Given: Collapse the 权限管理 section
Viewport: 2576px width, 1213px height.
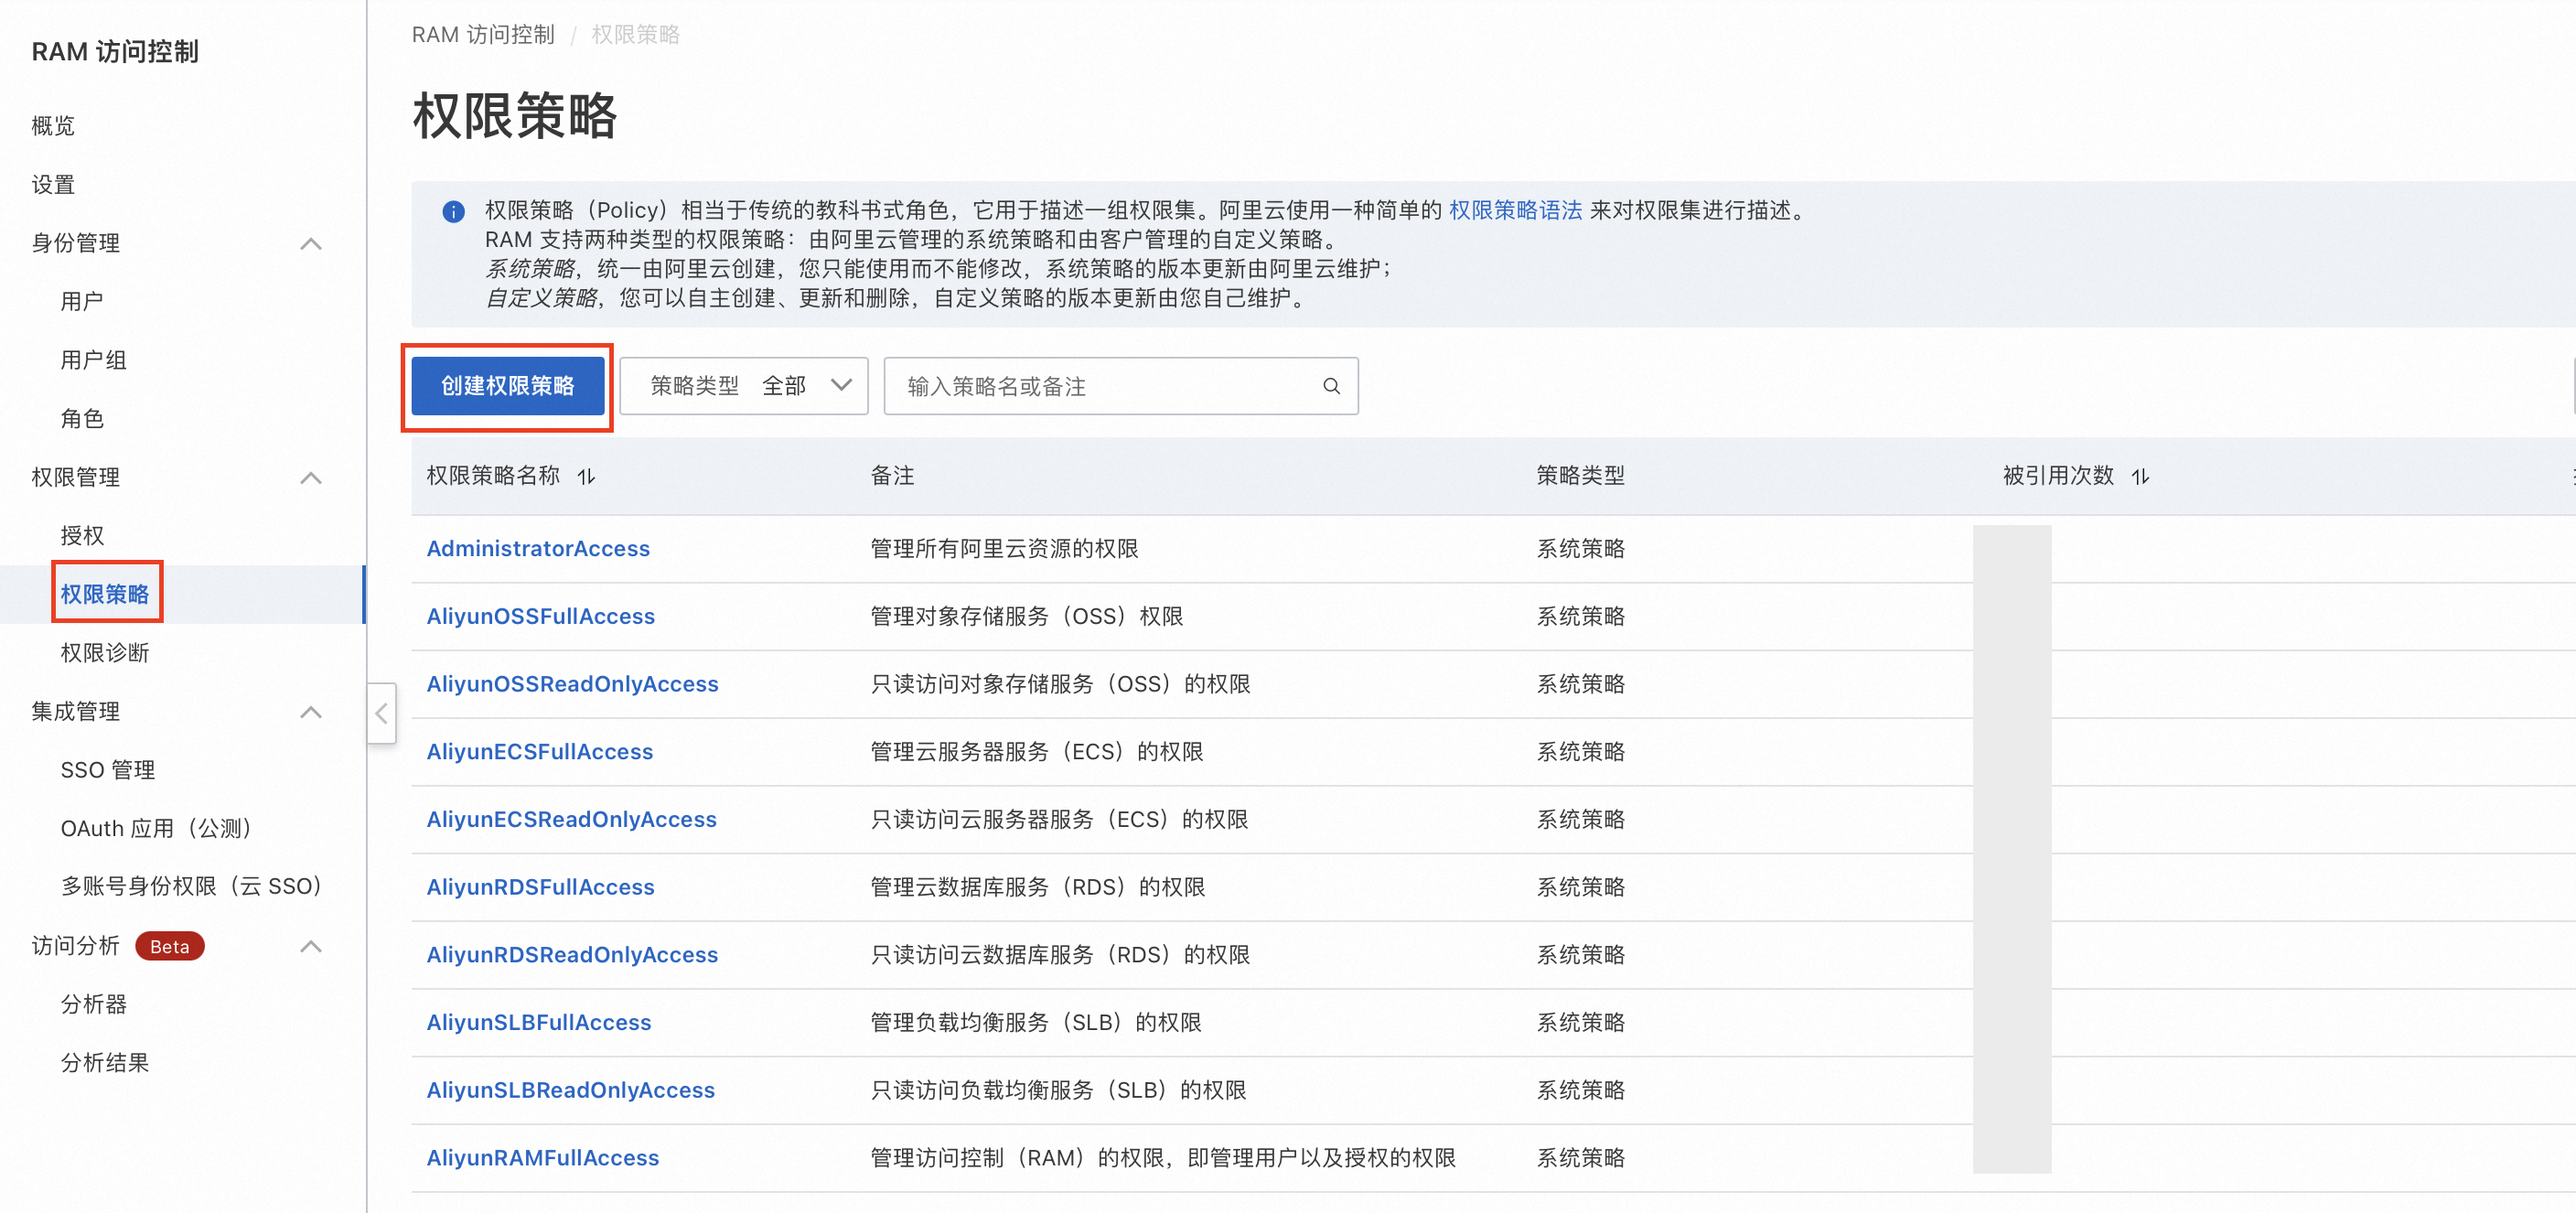Looking at the screenshot, I should pos(311,477).
